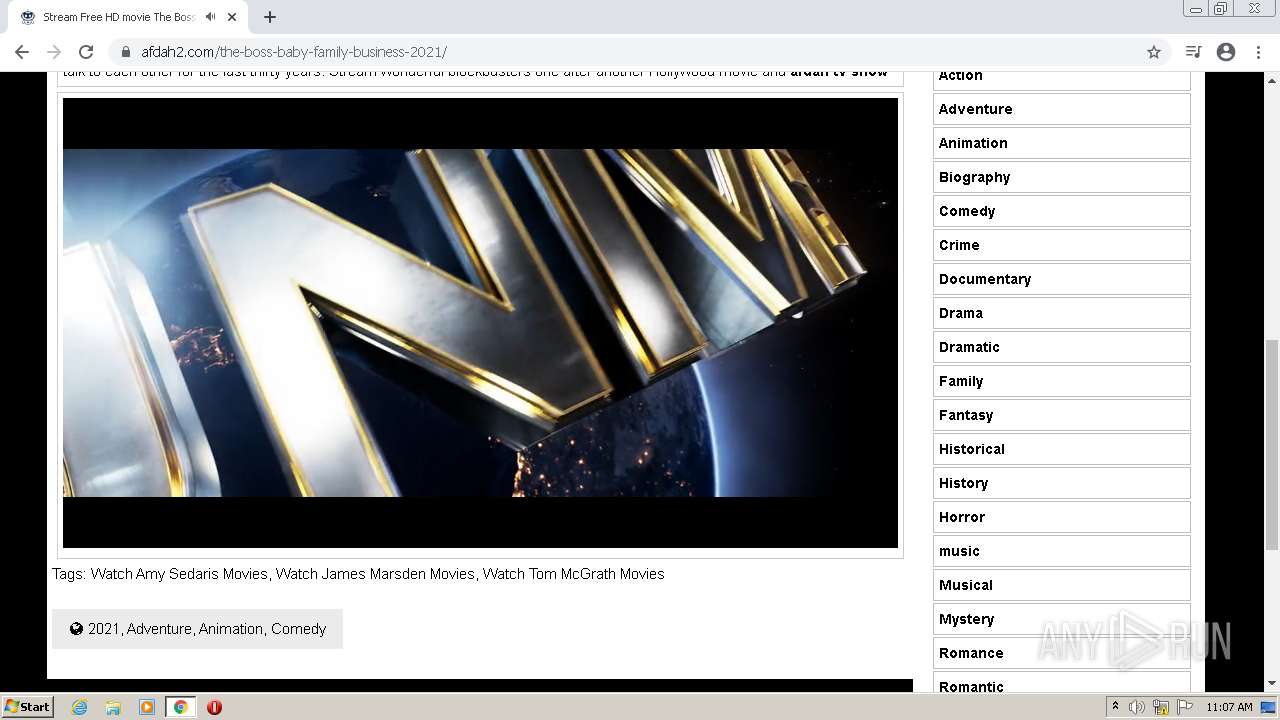The width and height of the screenshot is (1280, 720).
Task: Go forward in browser history
Action: 54,52
